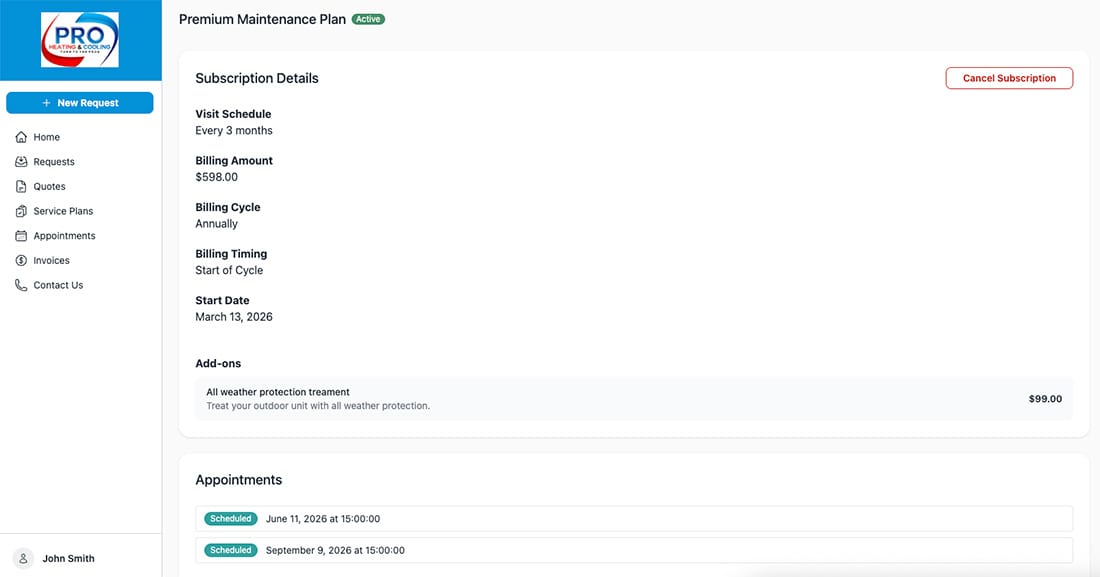Click the Subscription Details heading
The height and width of the screenshot is (577, 1100).
[257, 78]
